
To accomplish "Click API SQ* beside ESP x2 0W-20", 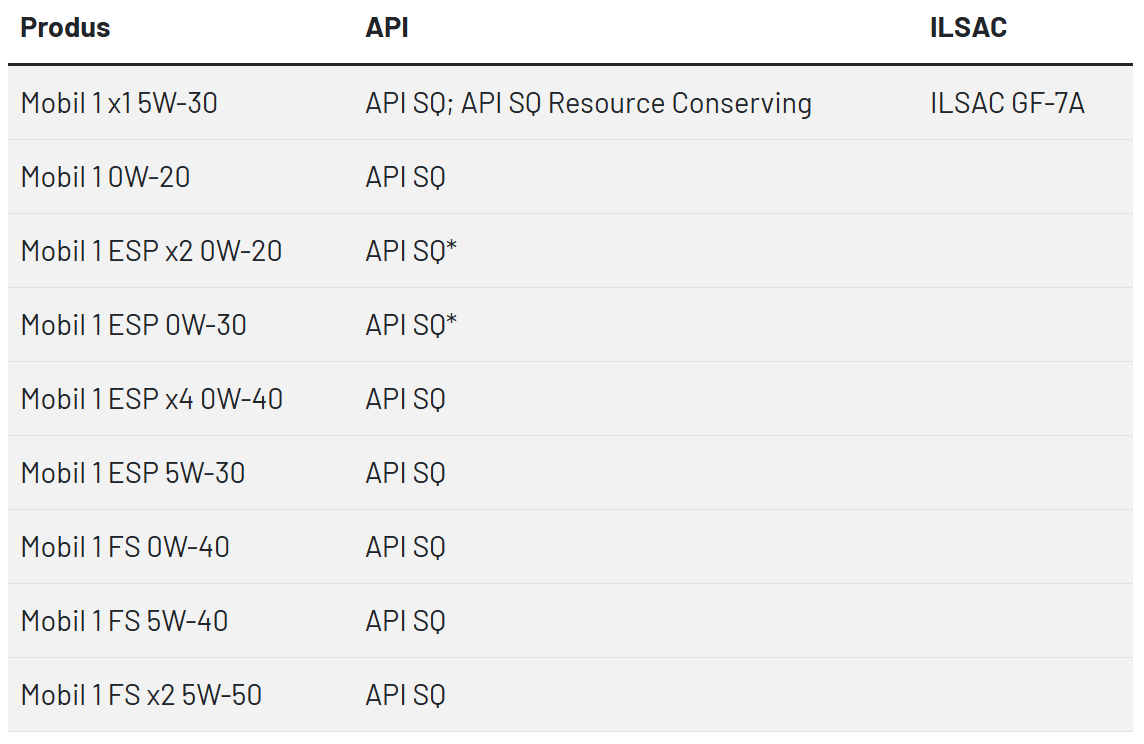I will (x=411, y=251).
